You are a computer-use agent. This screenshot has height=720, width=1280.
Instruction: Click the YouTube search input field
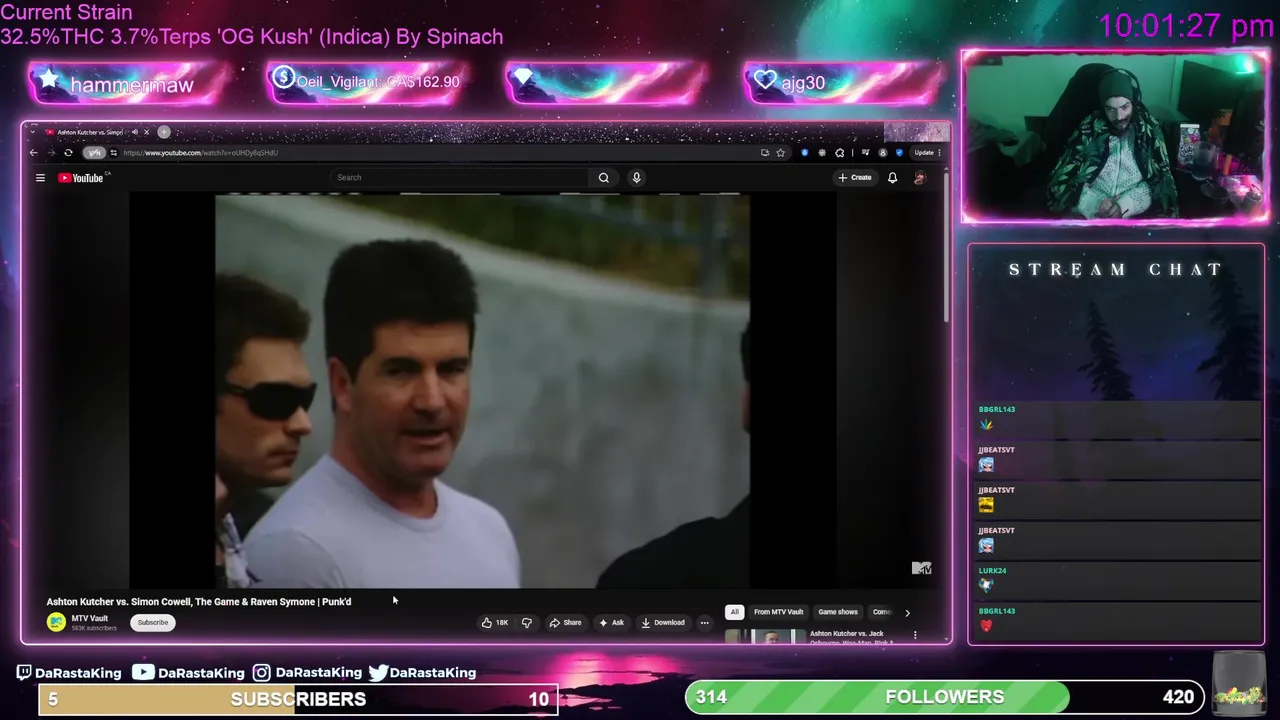[x=460, y=178]
